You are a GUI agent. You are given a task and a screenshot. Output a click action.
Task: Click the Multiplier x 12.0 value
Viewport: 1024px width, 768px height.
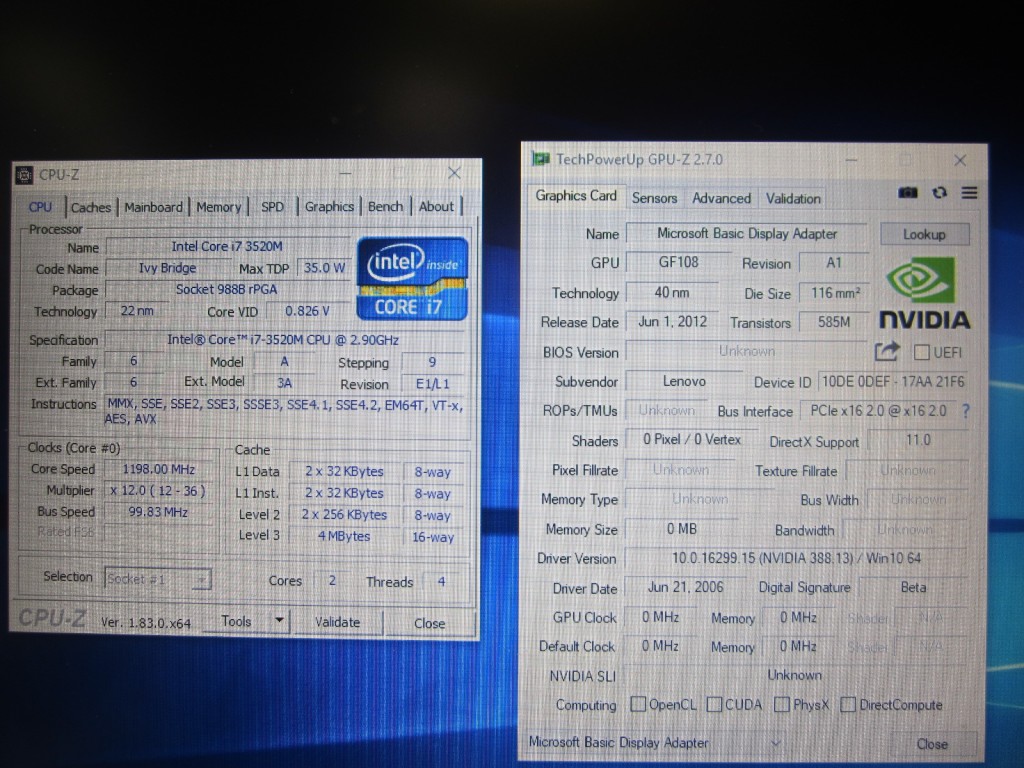(x=159, y=490)
